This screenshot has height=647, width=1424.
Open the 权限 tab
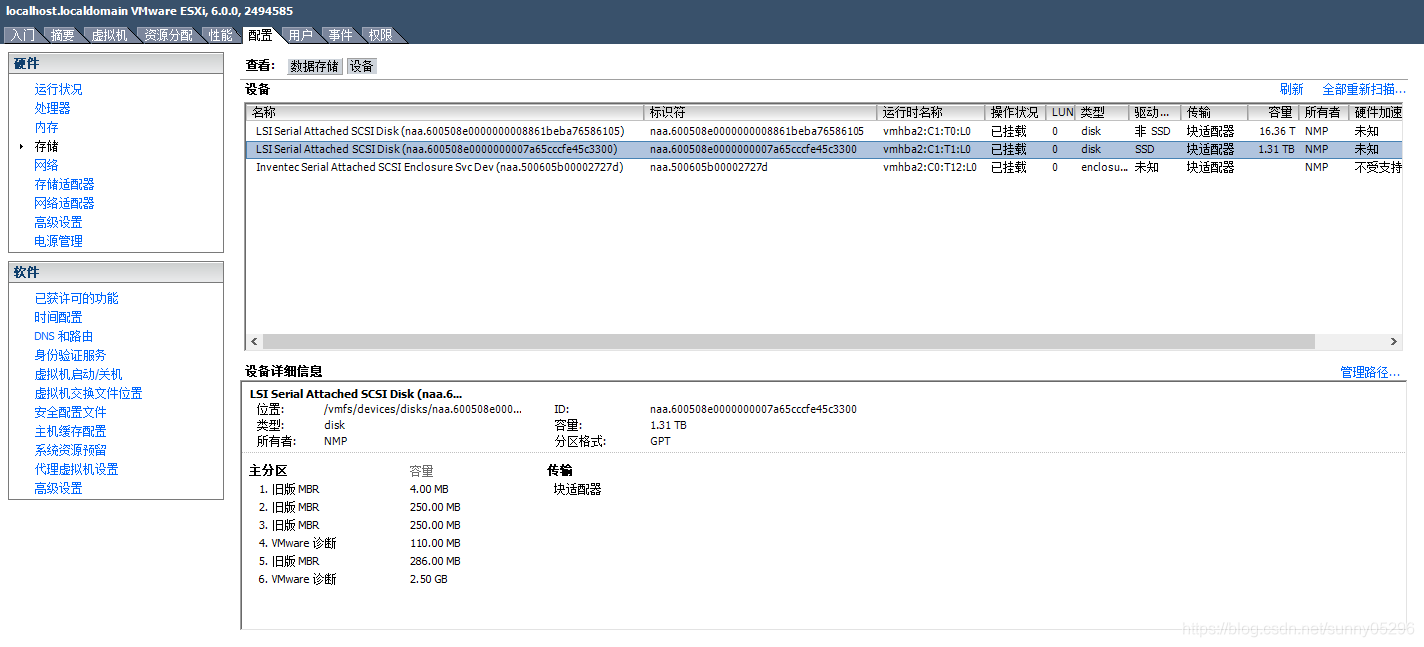[x=380, y=35]
